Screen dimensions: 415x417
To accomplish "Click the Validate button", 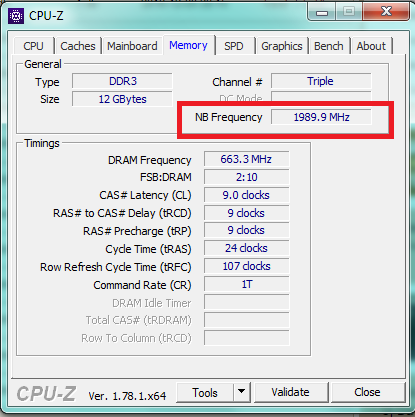I will point(290,392).
